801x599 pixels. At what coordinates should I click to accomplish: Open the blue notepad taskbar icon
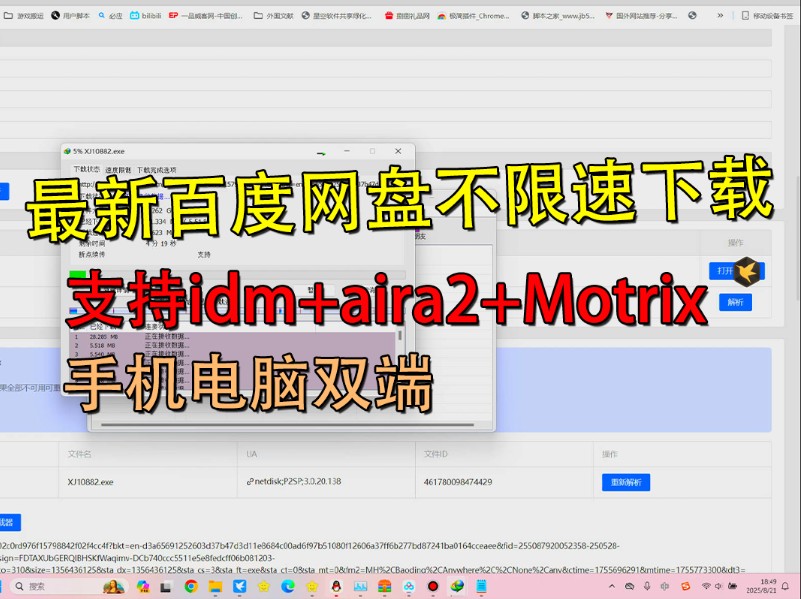(481, 587)
